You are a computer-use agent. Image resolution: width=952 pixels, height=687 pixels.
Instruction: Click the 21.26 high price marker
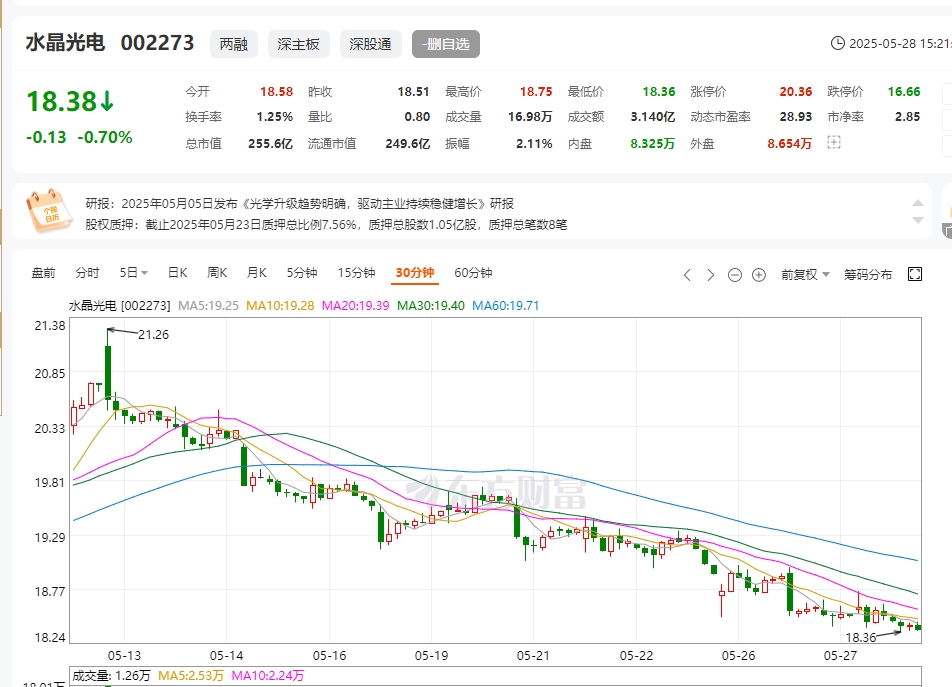(153, 334)
